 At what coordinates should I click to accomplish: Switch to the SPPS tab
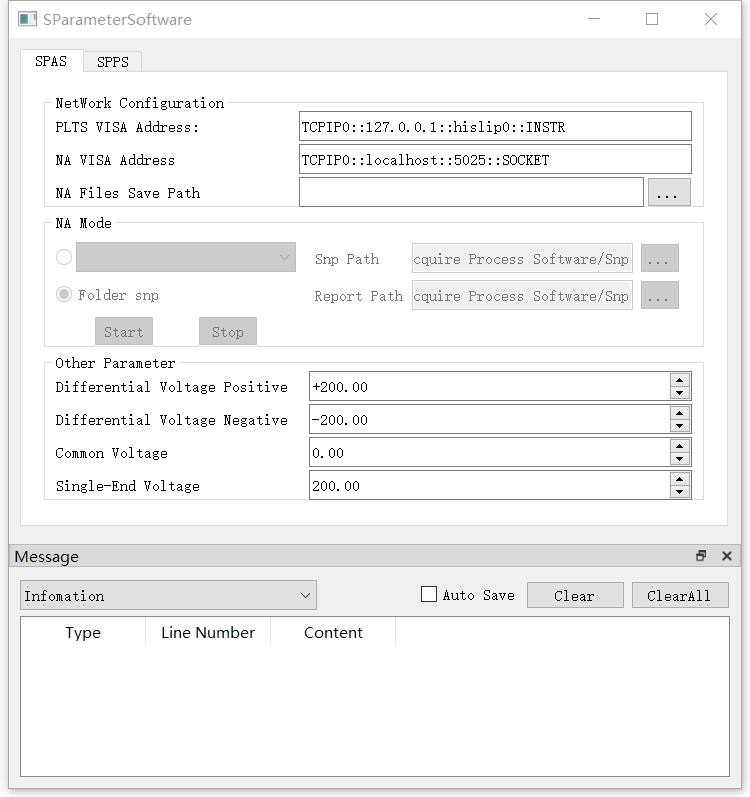[113, 62]
